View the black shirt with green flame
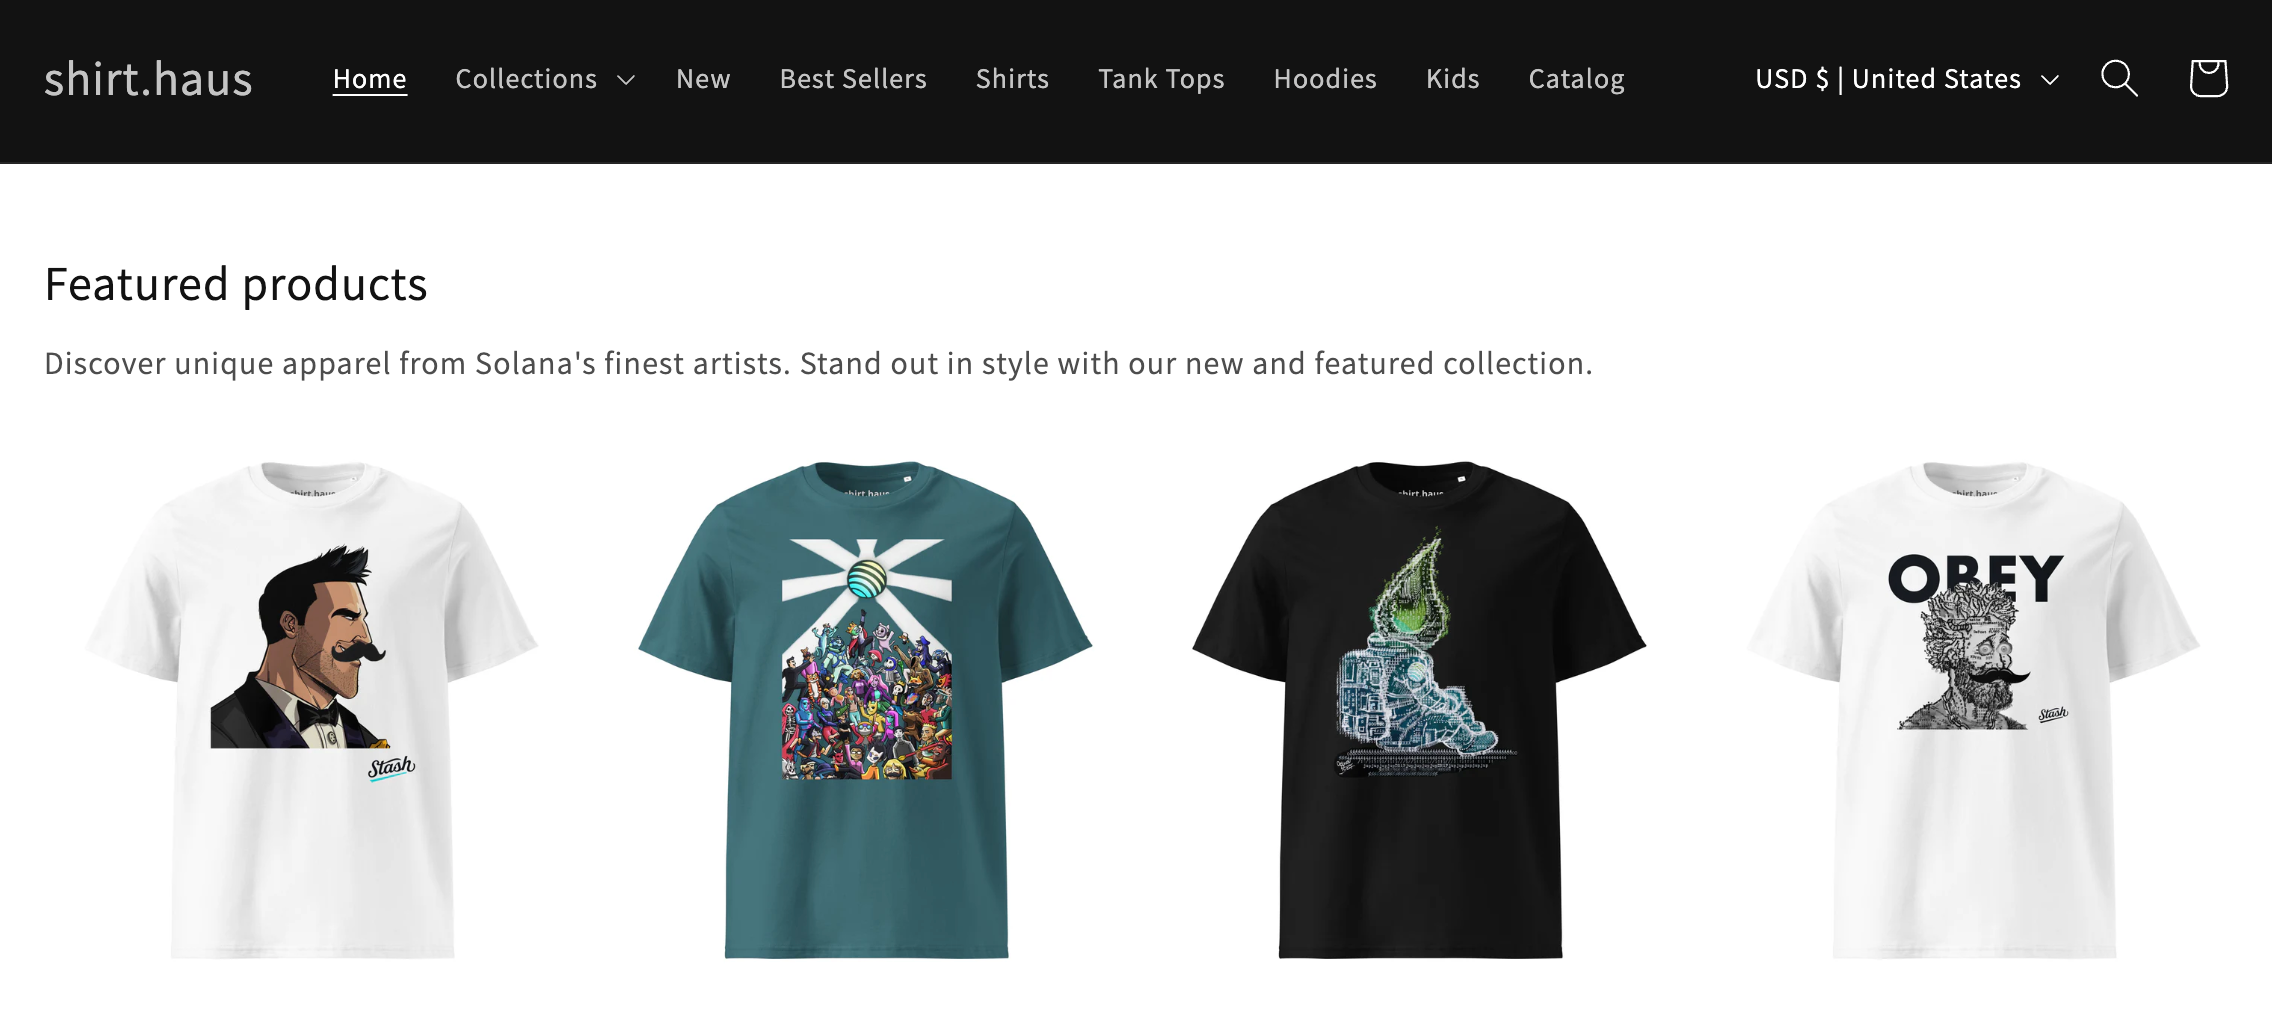2272x1012 pixels. pos(1420,709)
